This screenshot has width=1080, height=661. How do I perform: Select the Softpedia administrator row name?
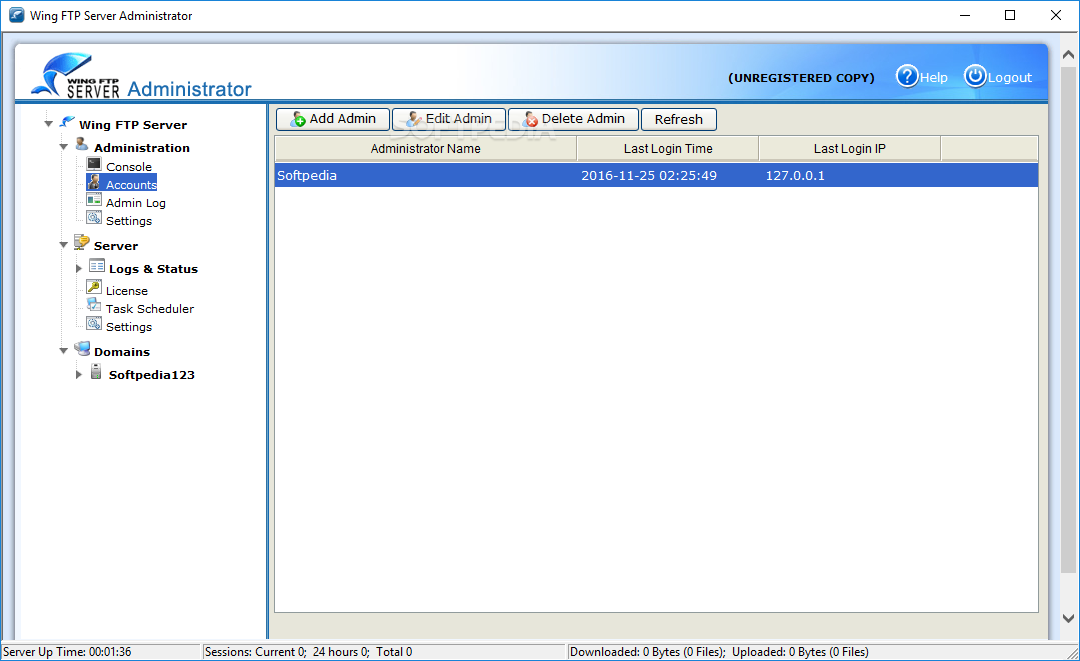point(307,176)
